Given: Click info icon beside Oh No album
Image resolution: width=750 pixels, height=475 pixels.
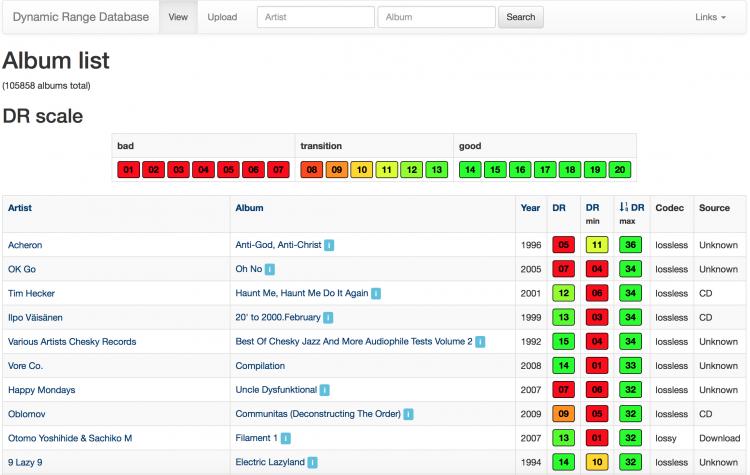Looking at the screenshot, I should pyautogui.click(x=270, y=269).
